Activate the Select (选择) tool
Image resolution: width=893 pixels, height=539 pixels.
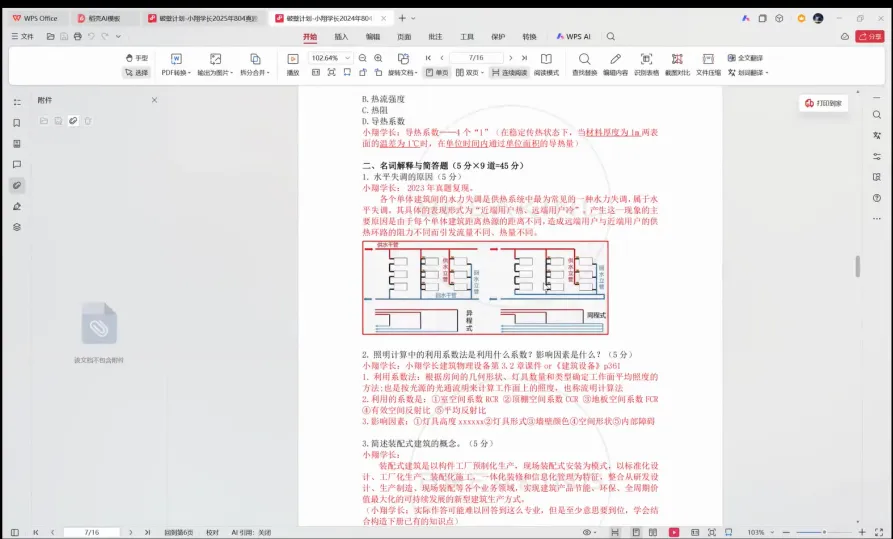pos(137,73)
